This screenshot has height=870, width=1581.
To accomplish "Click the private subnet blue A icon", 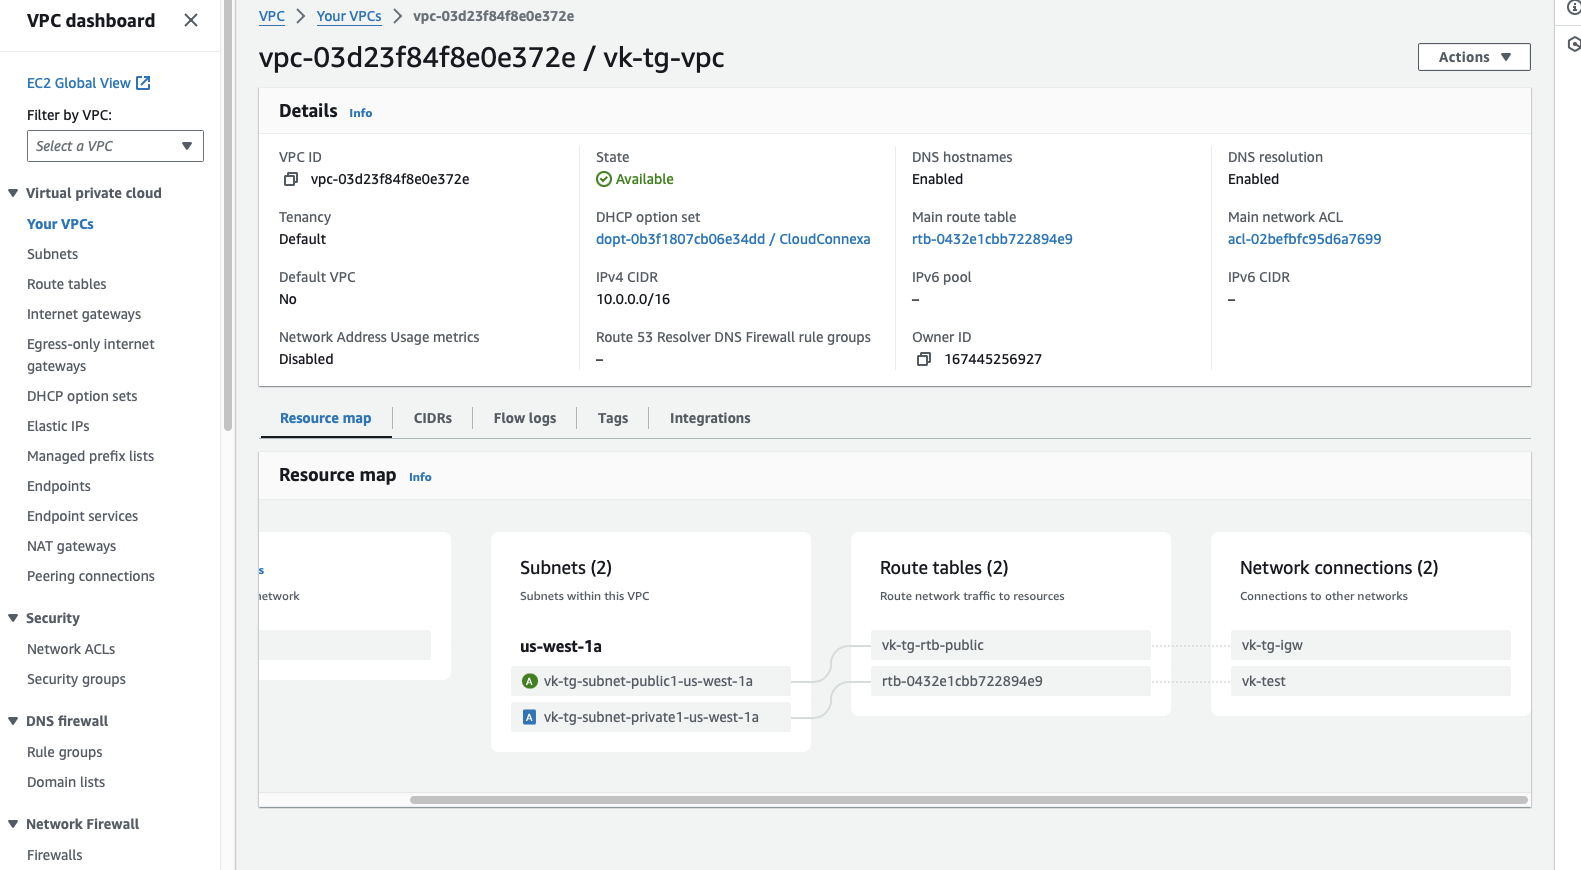I will tap(530, 717).
